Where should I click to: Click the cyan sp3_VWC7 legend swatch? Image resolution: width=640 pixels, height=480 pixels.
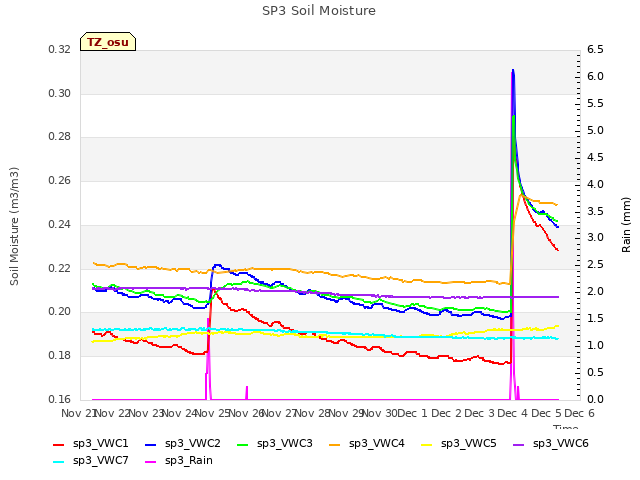click(59, 462)
